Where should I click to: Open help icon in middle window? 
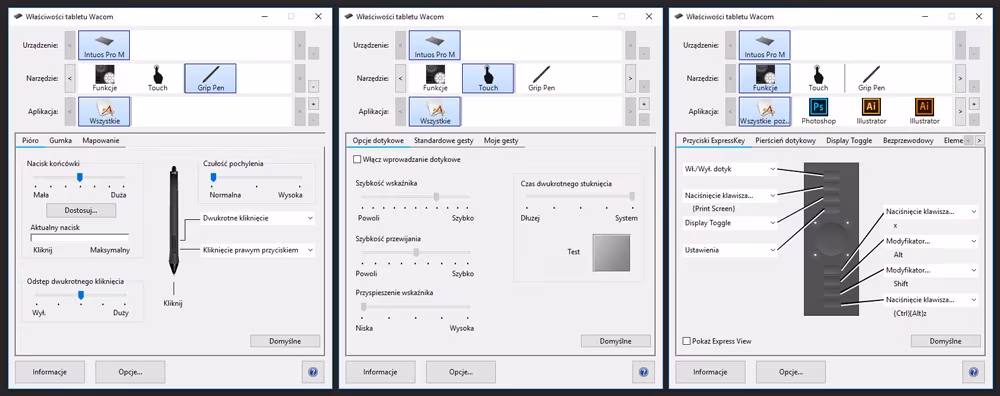(x=643, y=372)
